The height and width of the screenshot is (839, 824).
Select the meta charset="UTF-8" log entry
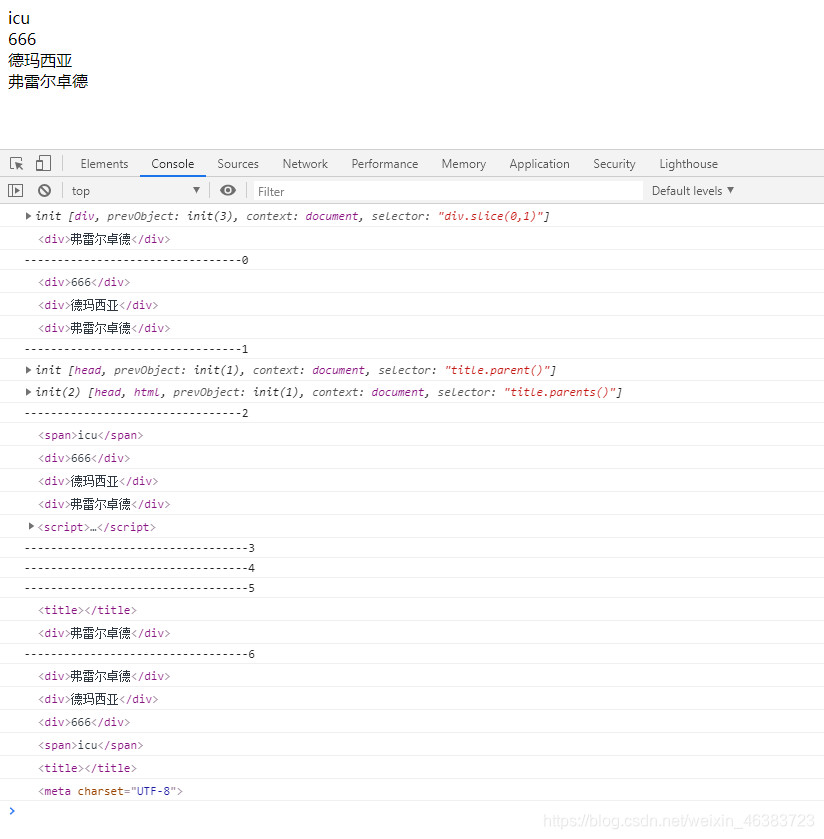(x=110, y=791)
